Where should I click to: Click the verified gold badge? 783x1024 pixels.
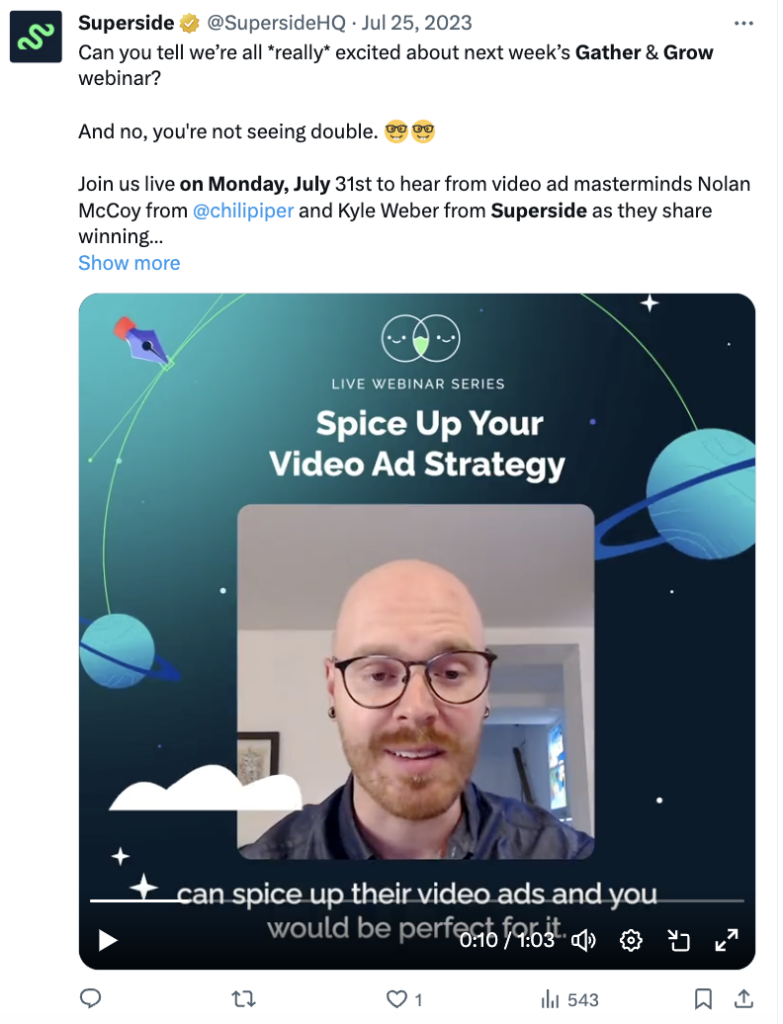coord(190,24)
